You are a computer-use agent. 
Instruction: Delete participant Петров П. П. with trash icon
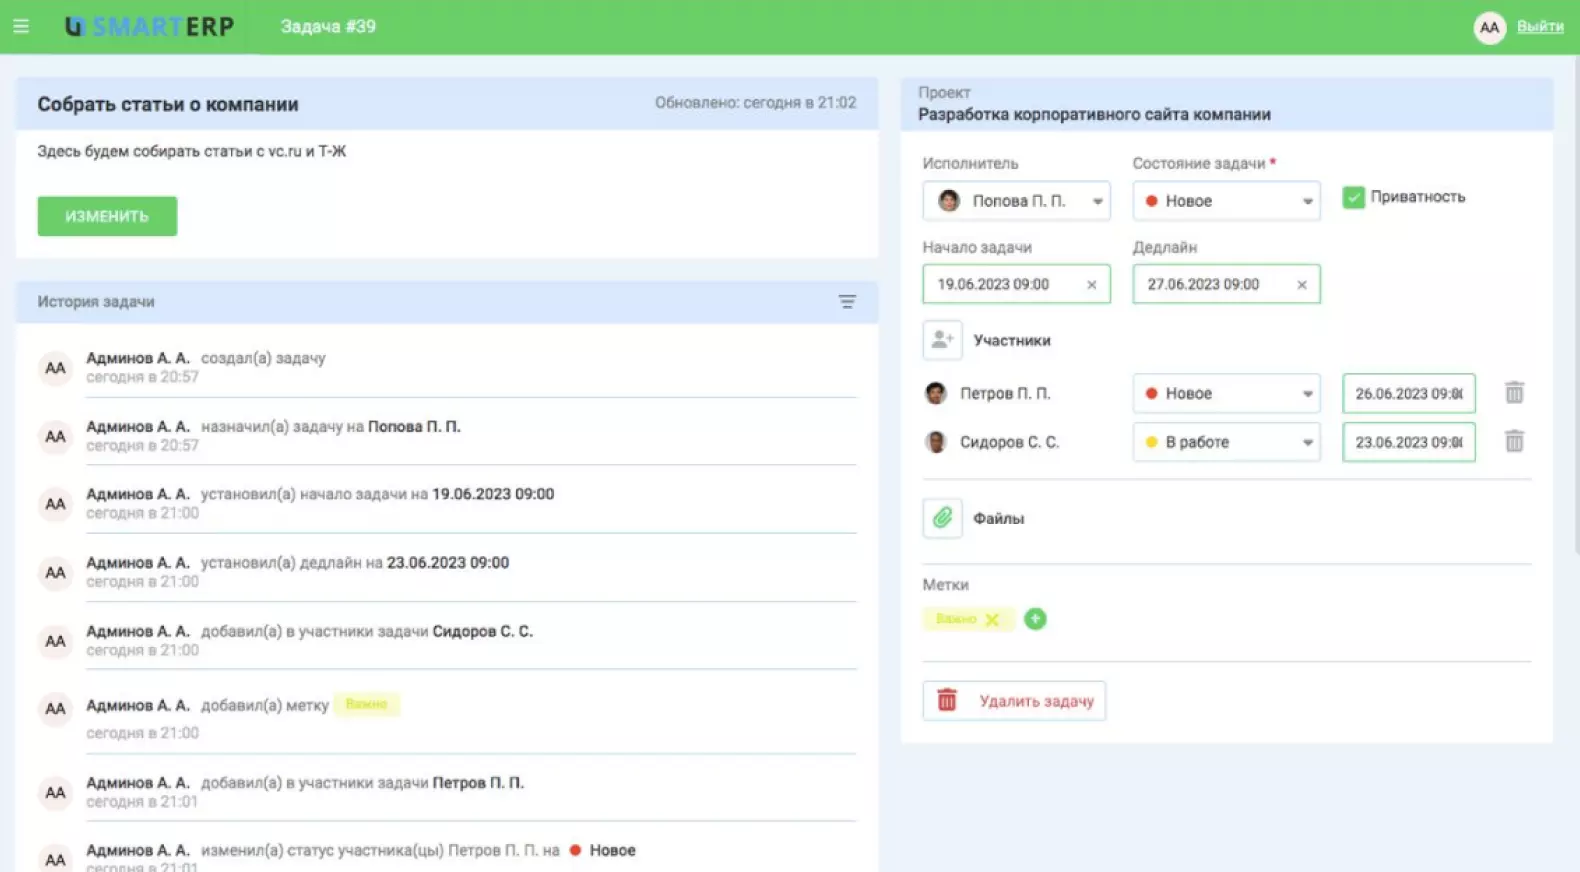[x=1514, y=393]
